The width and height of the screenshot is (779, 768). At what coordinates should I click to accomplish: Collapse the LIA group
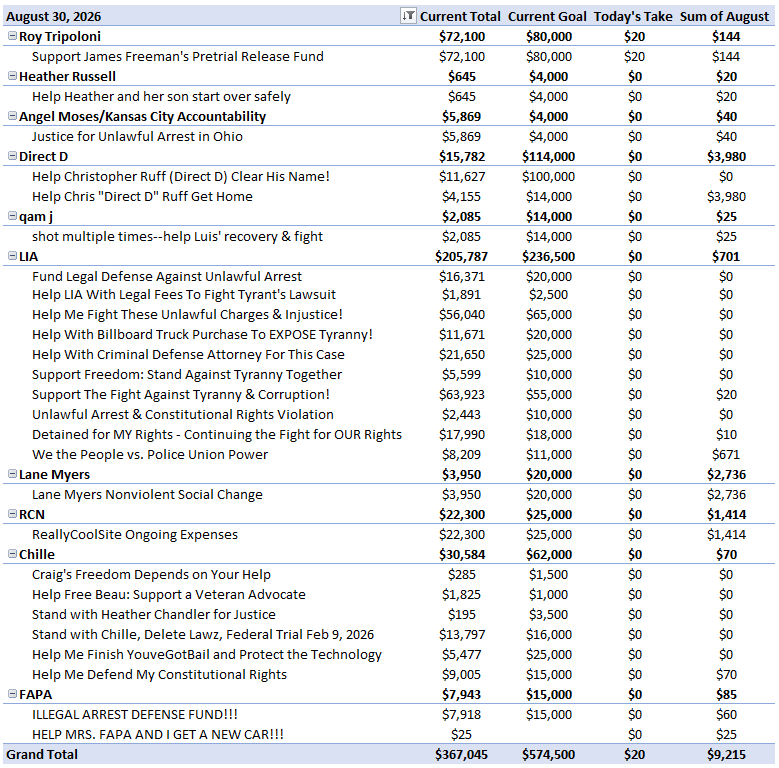12,256
